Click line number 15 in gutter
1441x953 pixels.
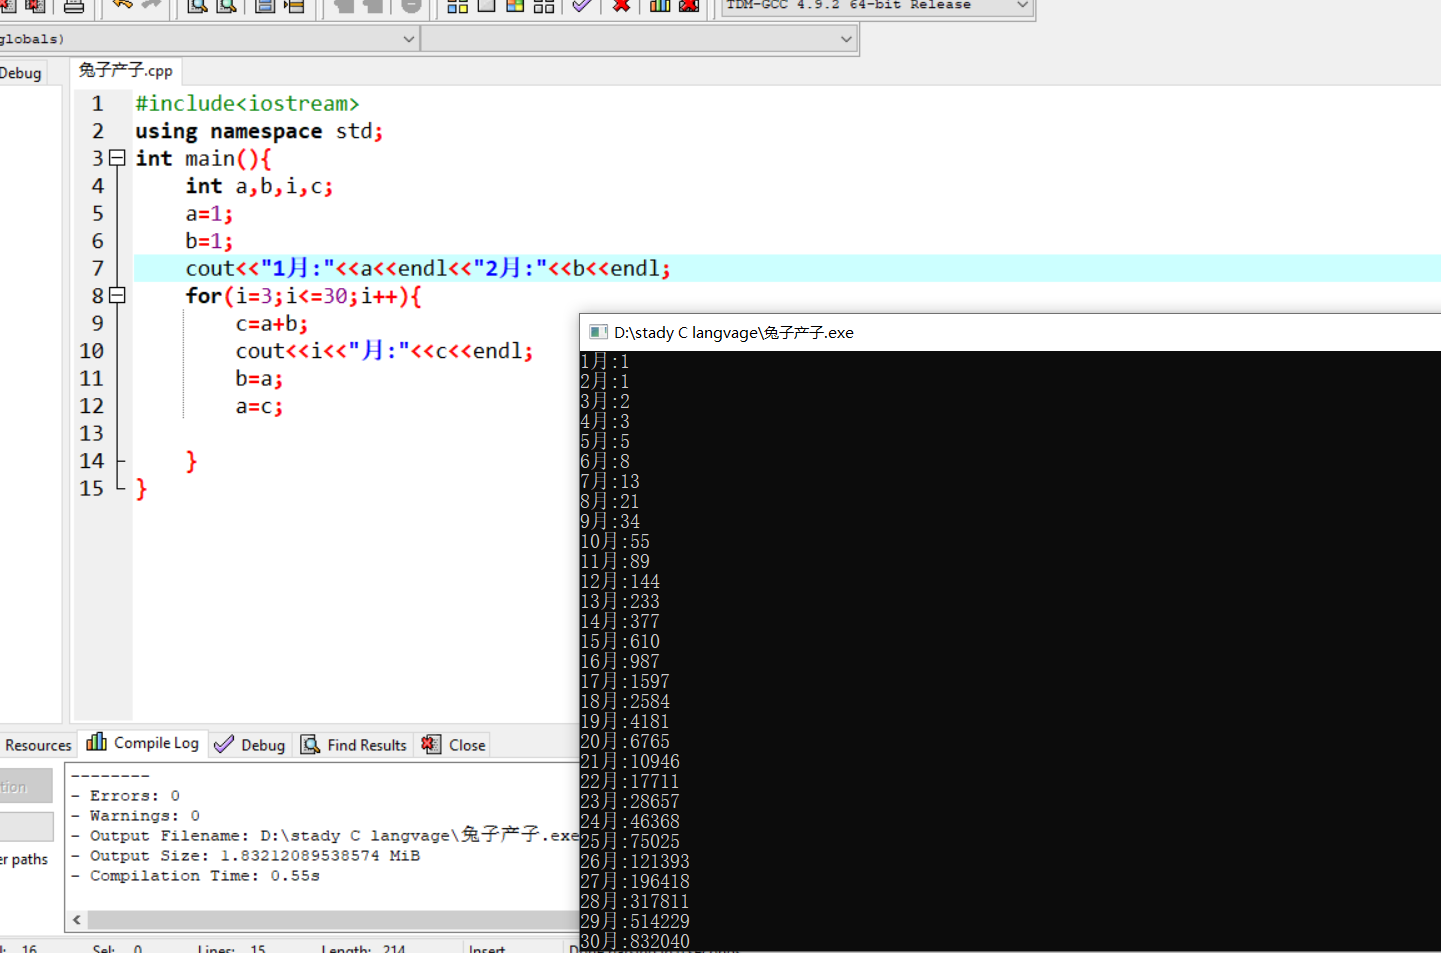click(92, 488)
